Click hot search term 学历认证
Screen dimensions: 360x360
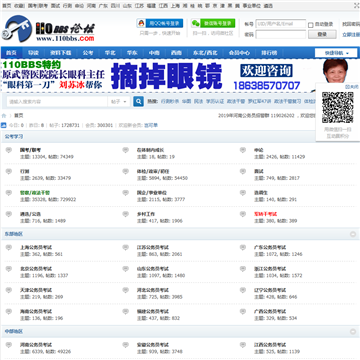pyautogui.click(x=215, y=101)
